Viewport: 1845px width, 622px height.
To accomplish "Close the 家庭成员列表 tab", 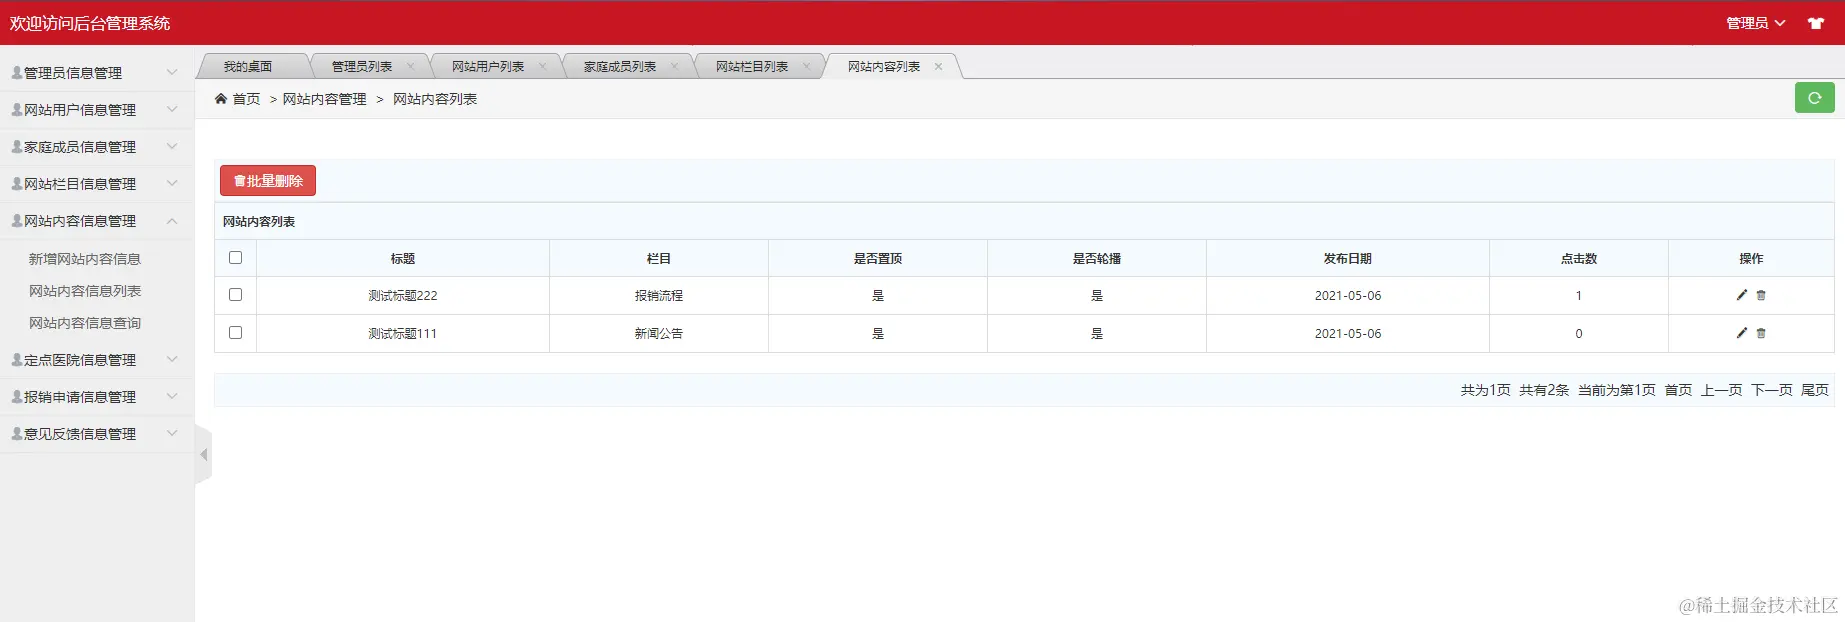I will point(674,67).
